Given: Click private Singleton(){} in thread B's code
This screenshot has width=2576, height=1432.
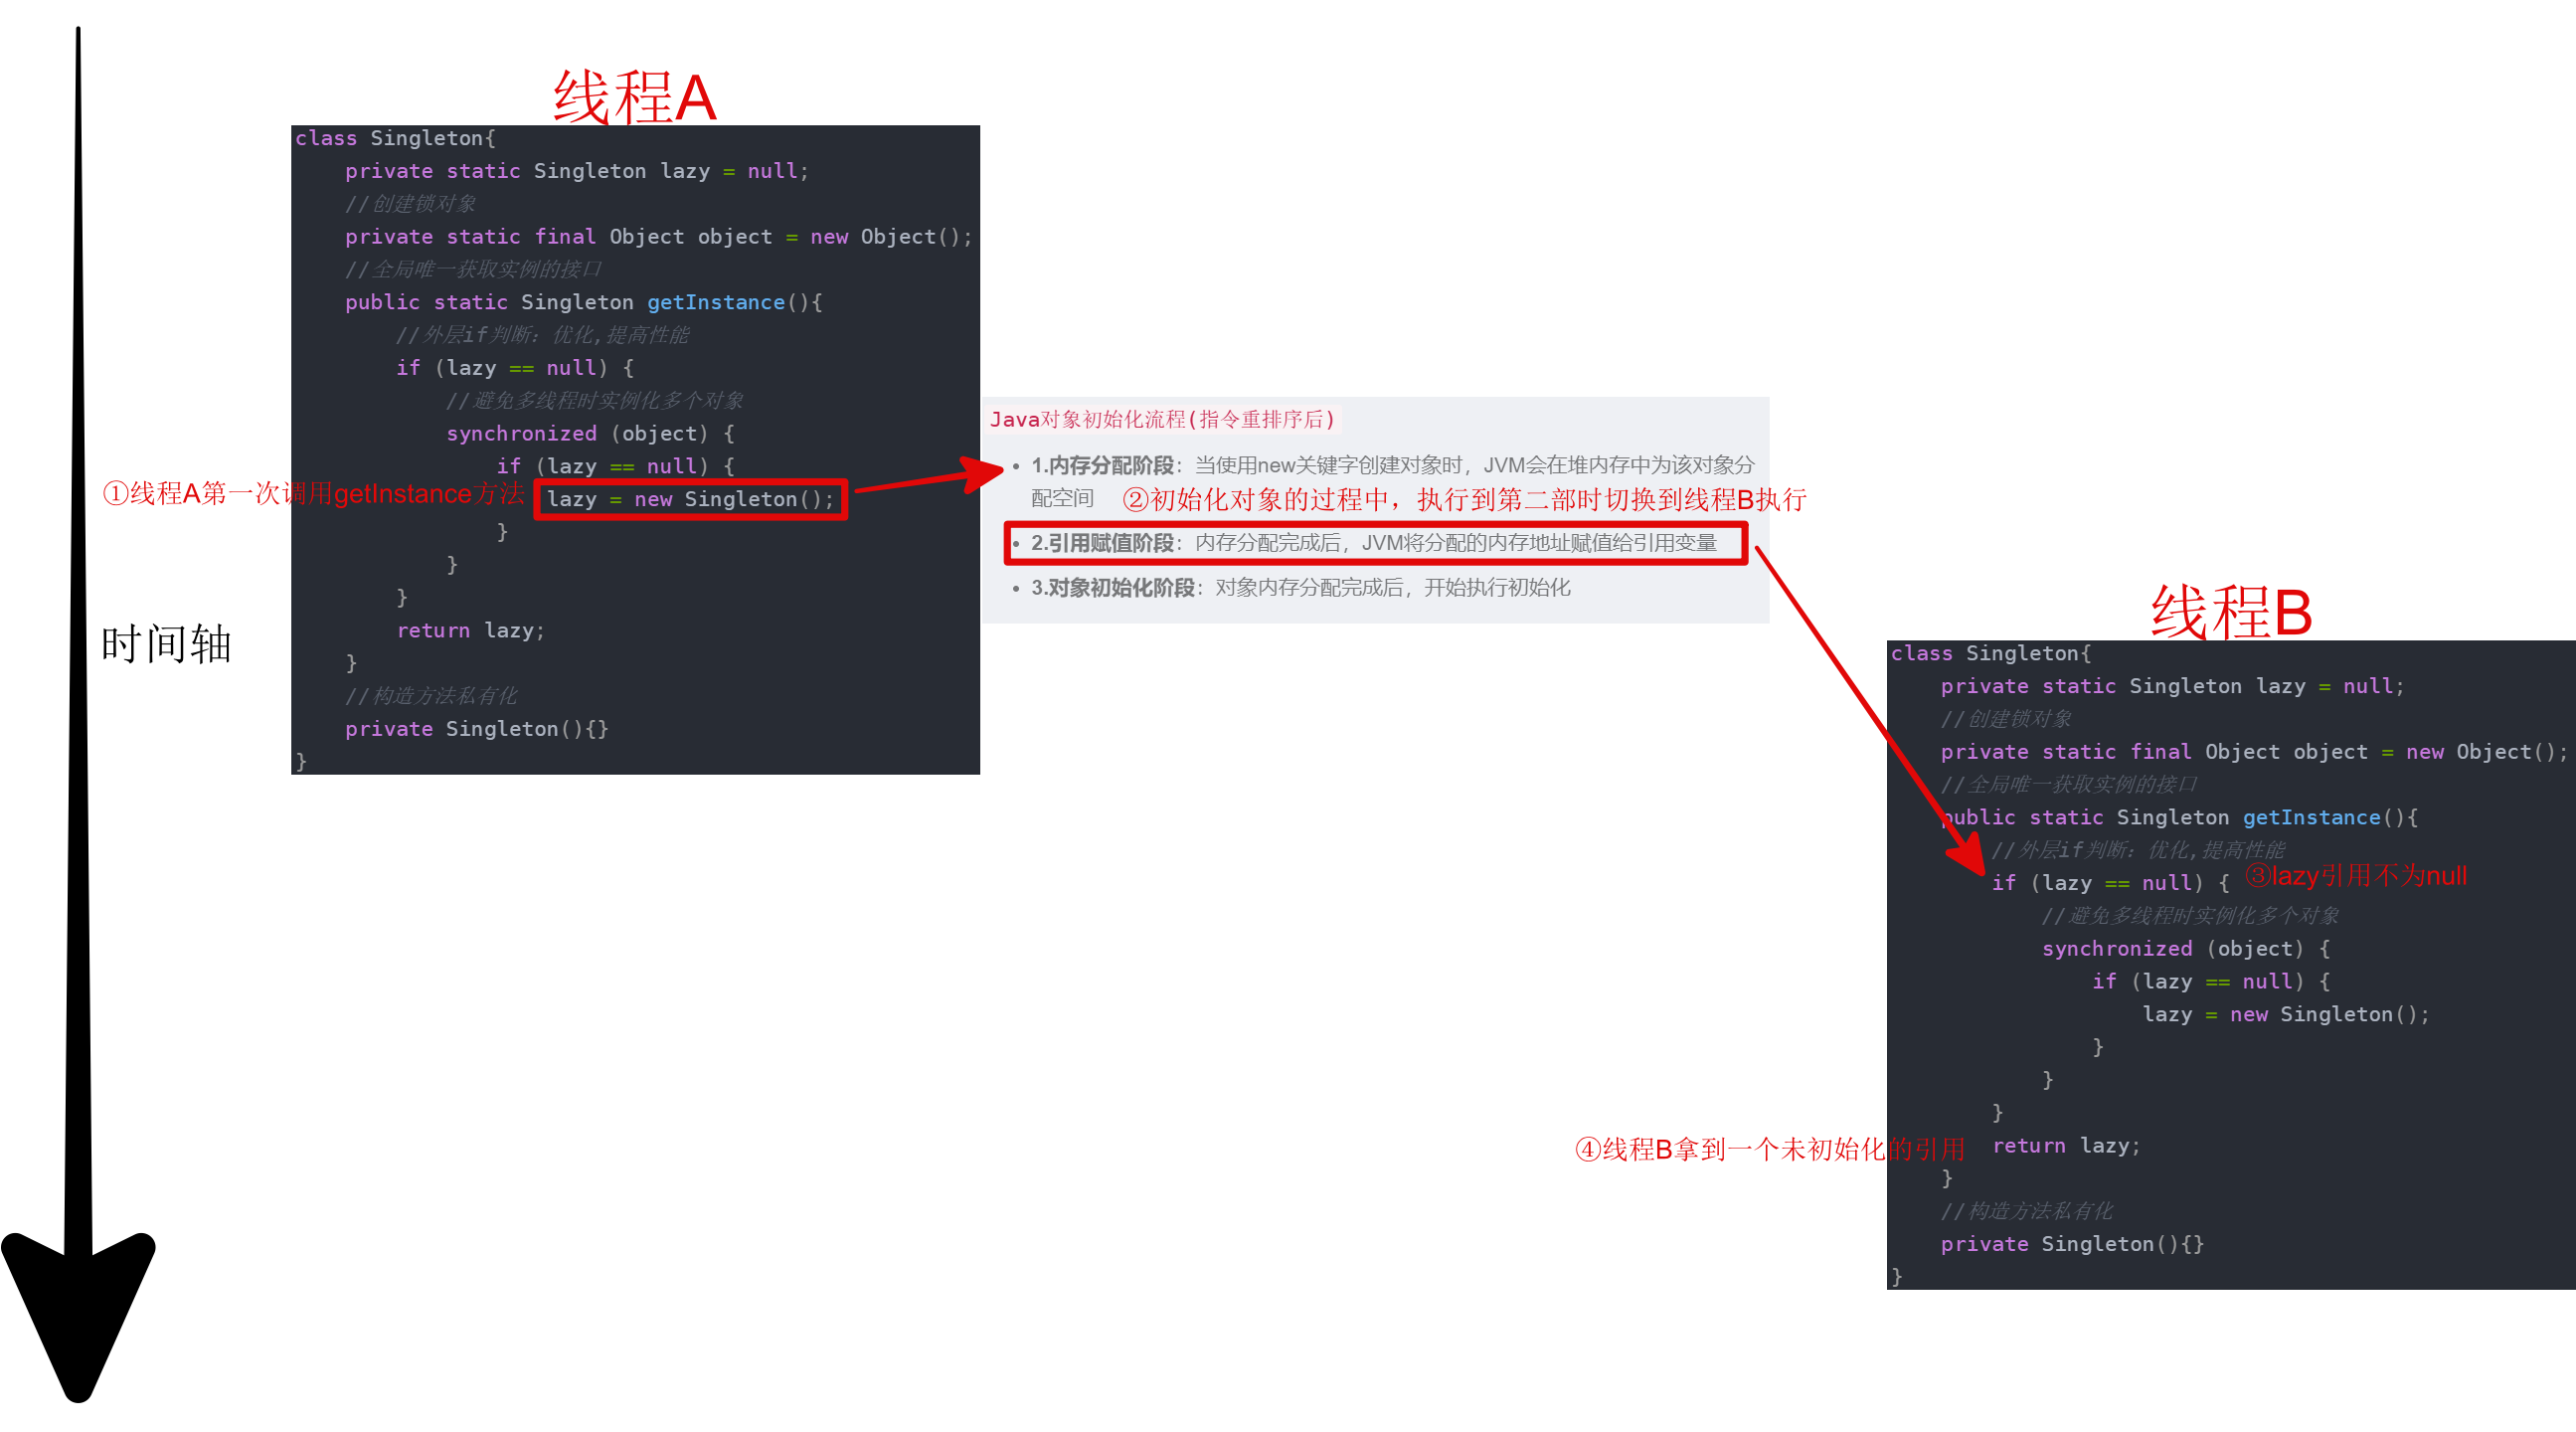Looking at the screenshot, I should [2071, 1243].
